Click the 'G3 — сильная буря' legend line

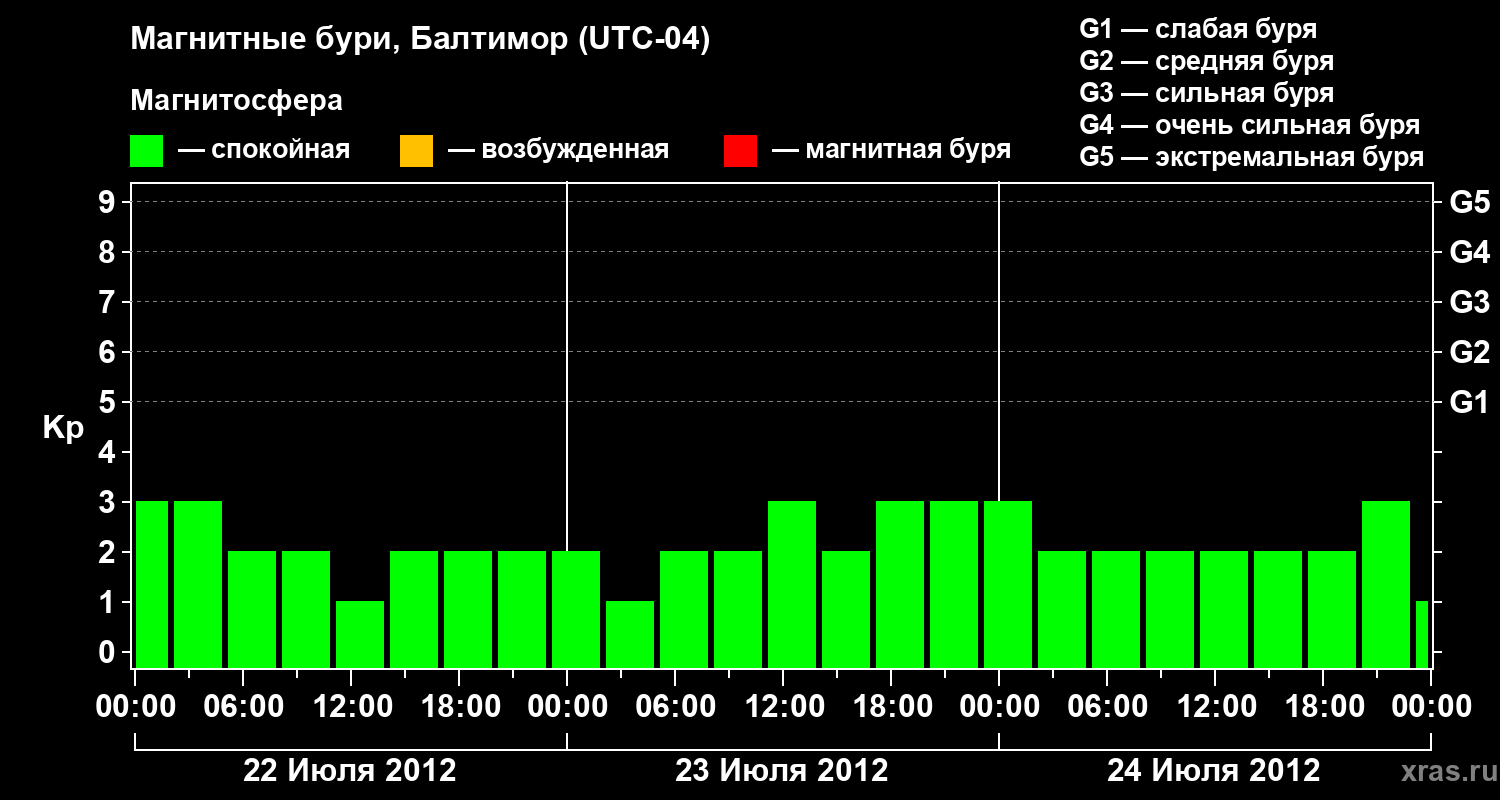pyautogui.click(x=1207, y=93)
